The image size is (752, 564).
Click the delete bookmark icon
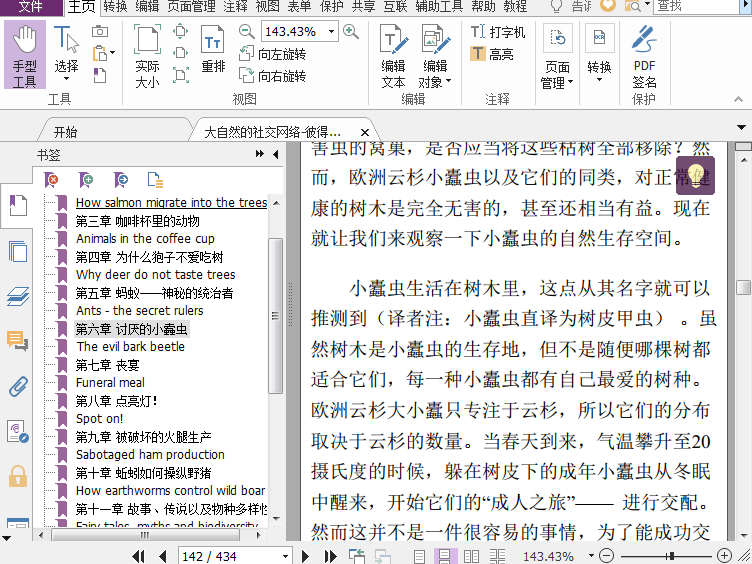coord(51,180)
